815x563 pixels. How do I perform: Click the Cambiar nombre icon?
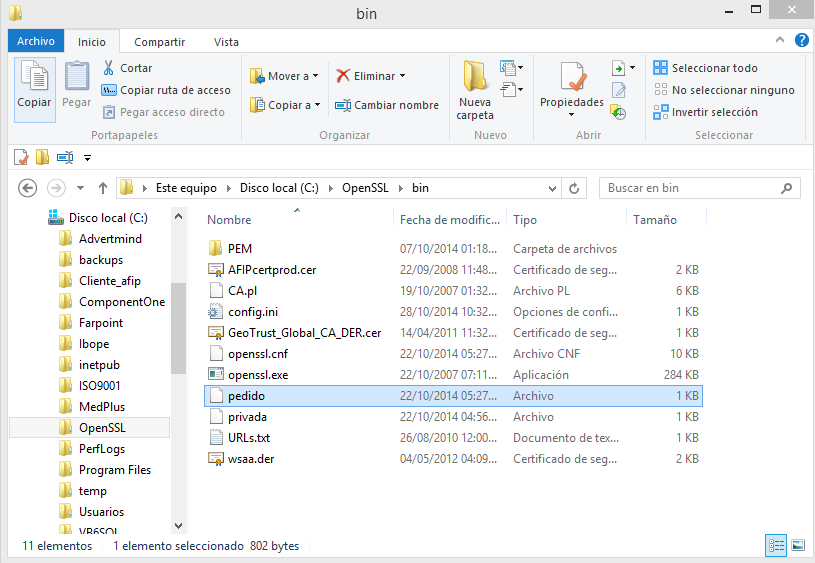click(x=343, y=105)
